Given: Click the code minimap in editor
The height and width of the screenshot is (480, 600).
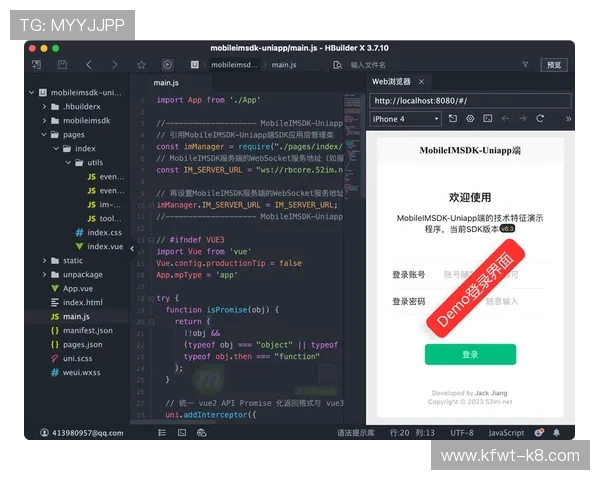Looking at the screenshot, I should coord(352,145).
